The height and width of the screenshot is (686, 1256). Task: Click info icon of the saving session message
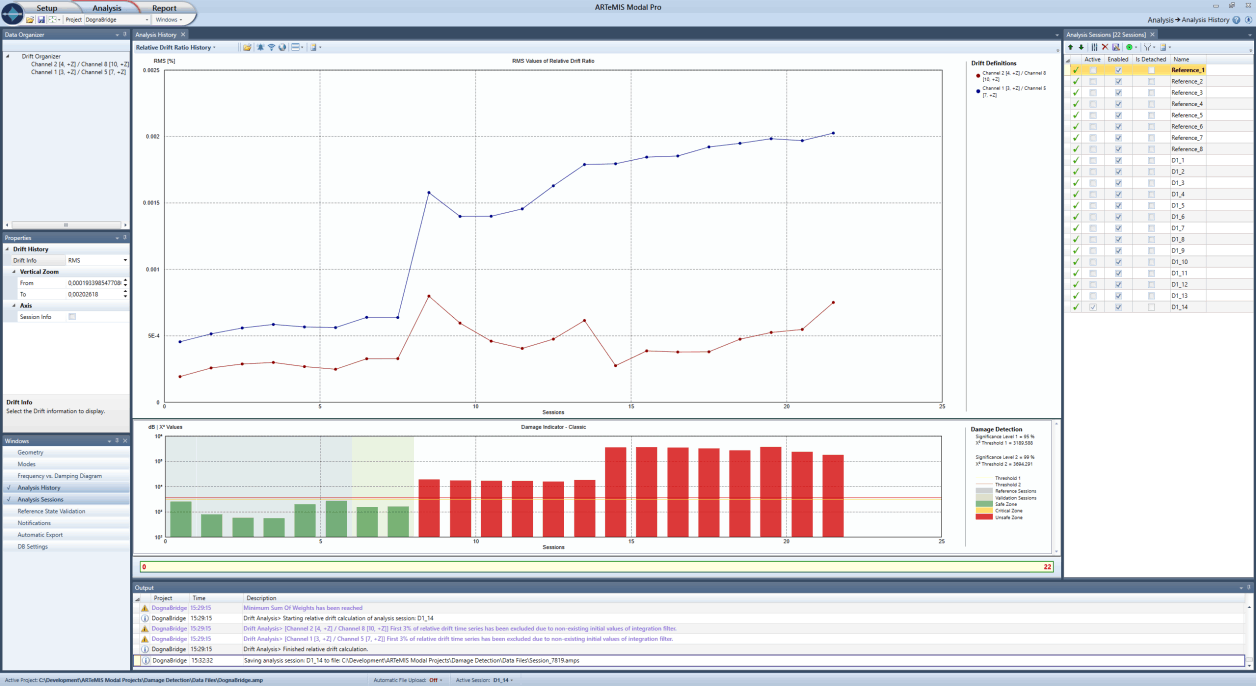pos(144,661)
